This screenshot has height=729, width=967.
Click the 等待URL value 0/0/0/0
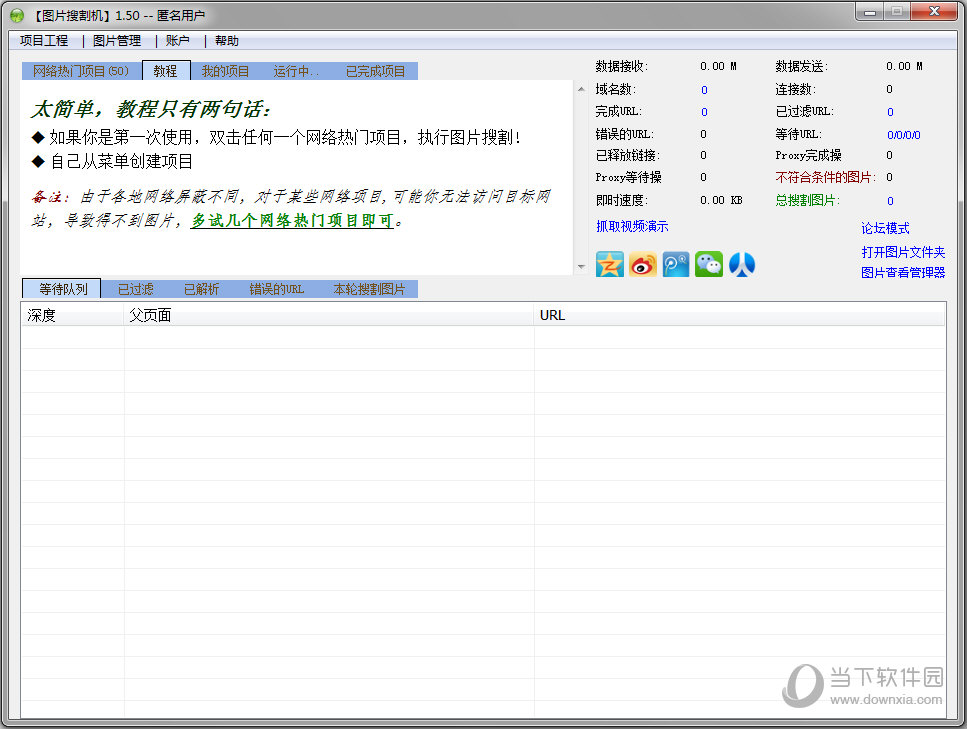coord(903,135)
